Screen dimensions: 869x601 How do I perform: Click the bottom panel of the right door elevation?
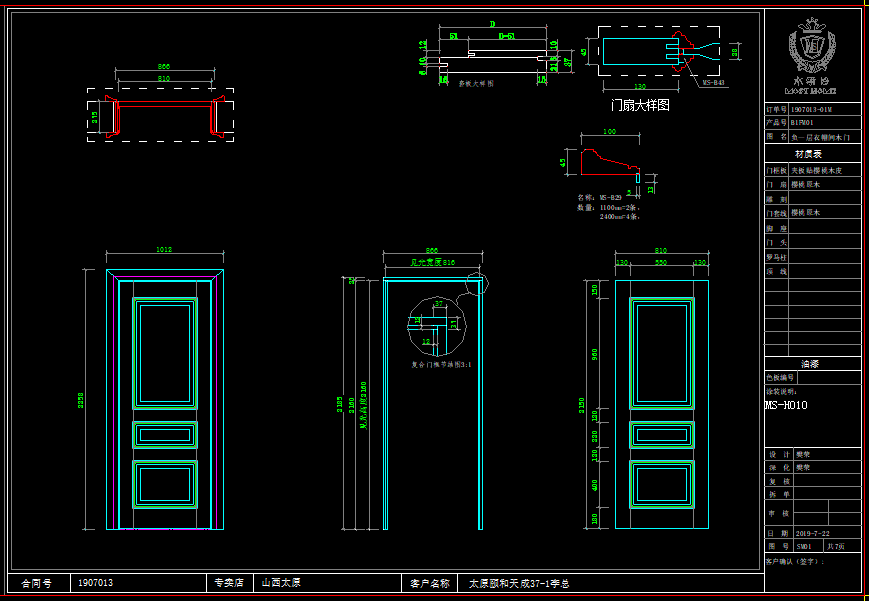pyautogui.click(x=661, y=483)
